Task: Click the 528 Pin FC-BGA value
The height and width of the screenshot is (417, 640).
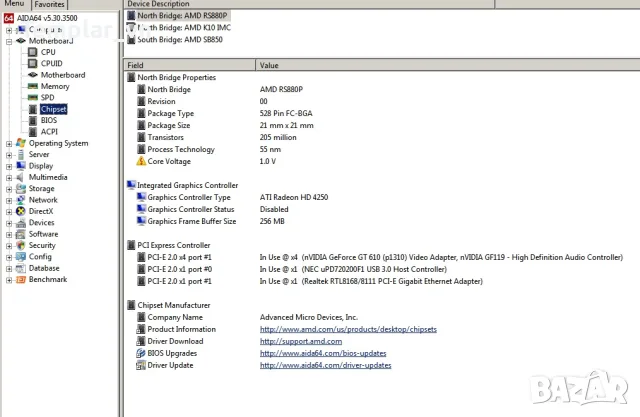Action: pyautogui.click(x=286, y=113)
